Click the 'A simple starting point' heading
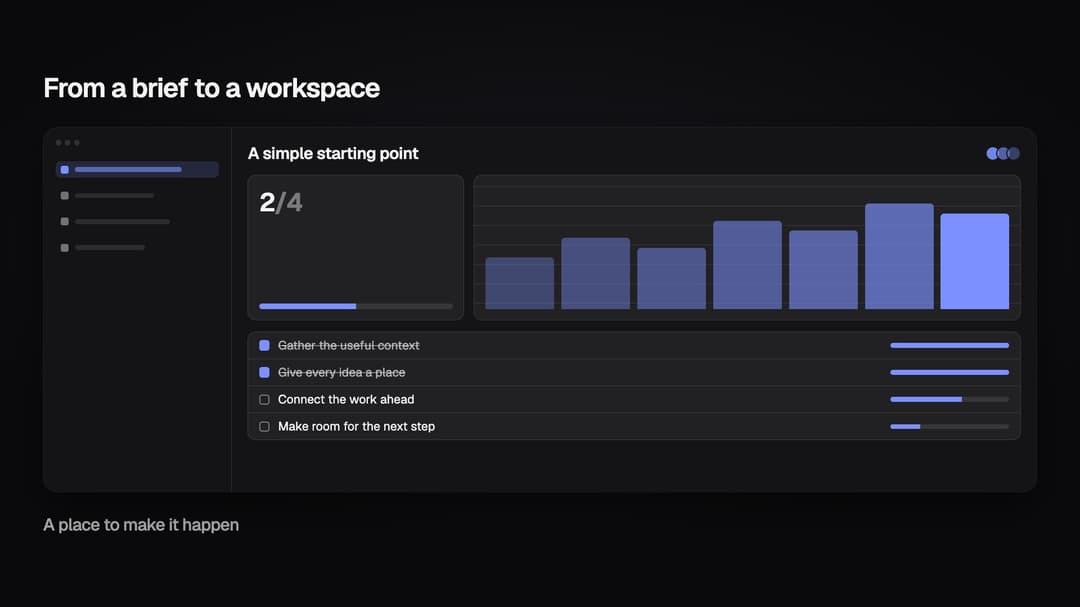1080x607 pixels. [333, 154]
